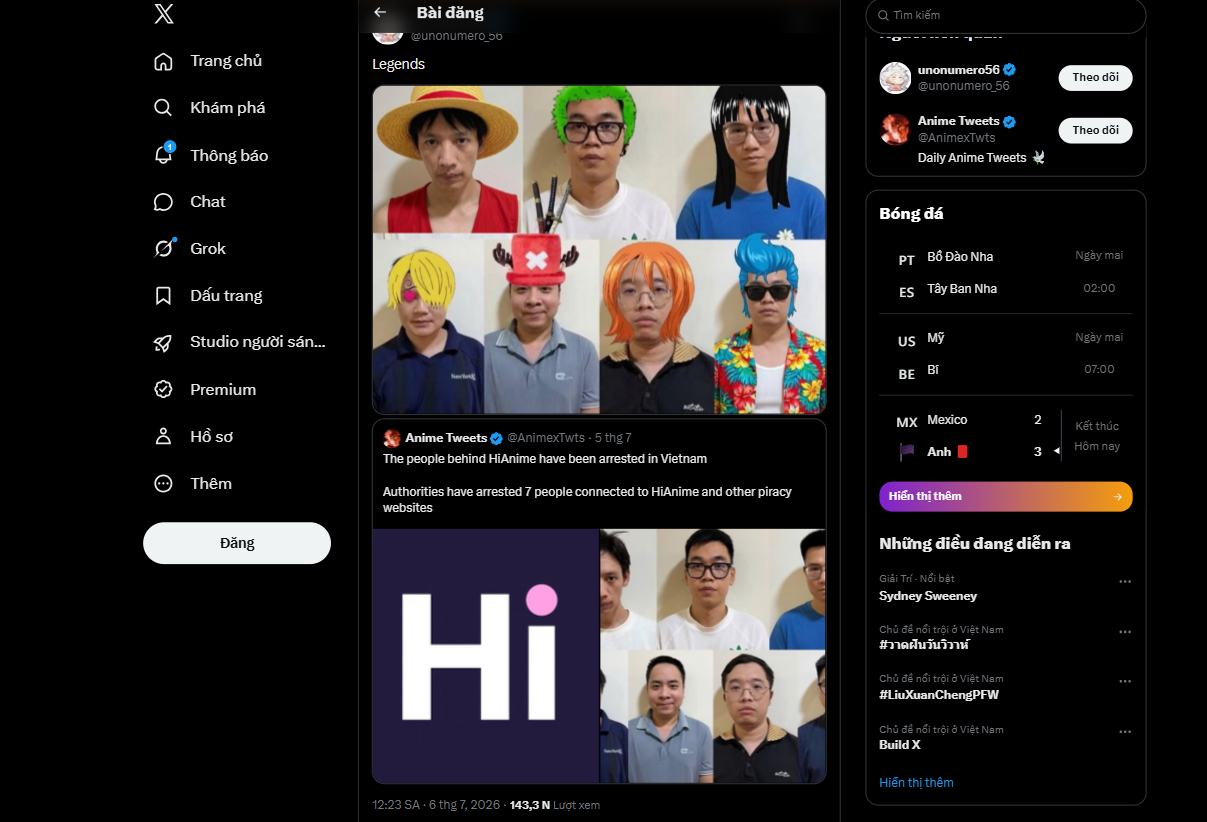This screenshot has width=1207, height=822.
Task: Select Hồ sơ menu label
Action: click(x=212, y=437)
